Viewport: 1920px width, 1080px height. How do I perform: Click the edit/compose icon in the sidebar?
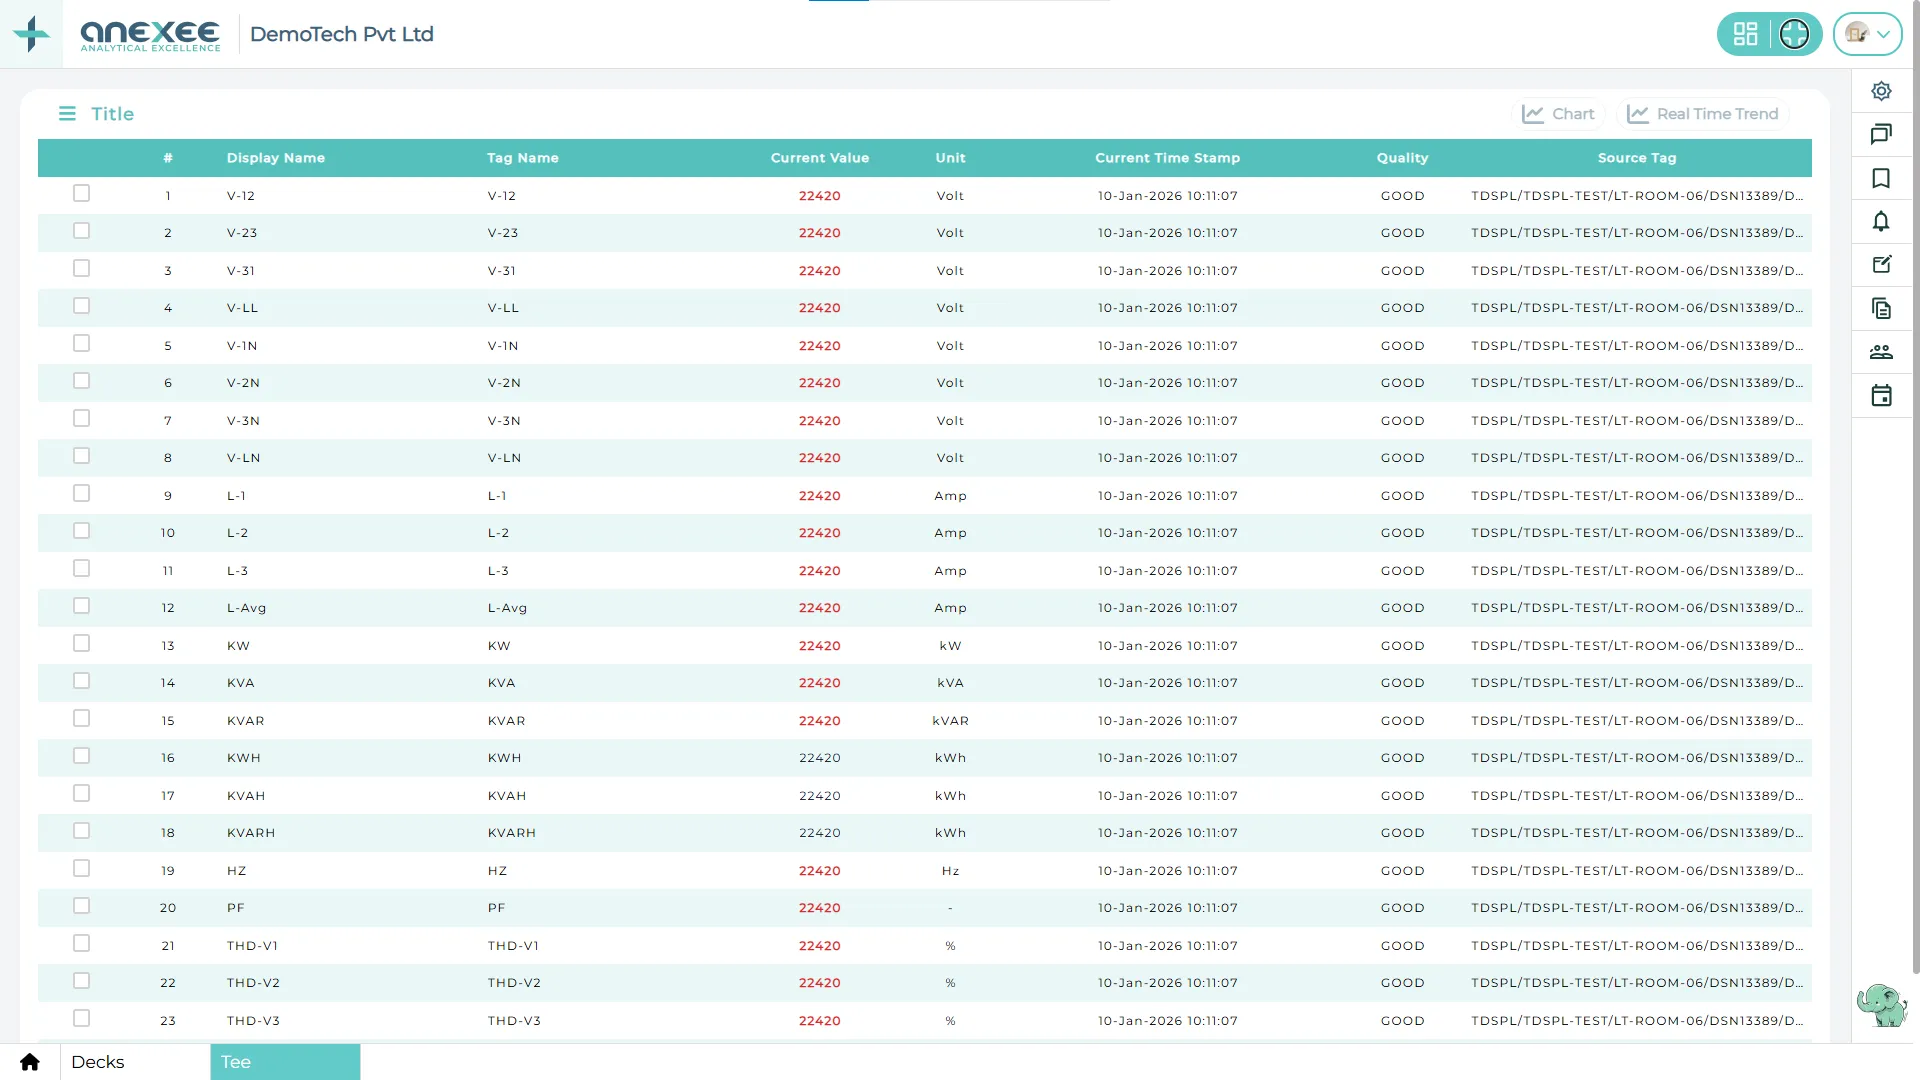[1882, 265]
